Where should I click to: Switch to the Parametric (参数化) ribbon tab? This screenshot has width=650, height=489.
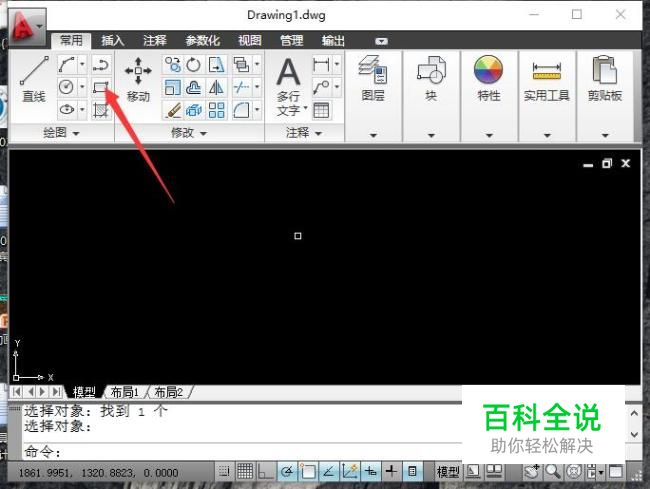point(202,41)
